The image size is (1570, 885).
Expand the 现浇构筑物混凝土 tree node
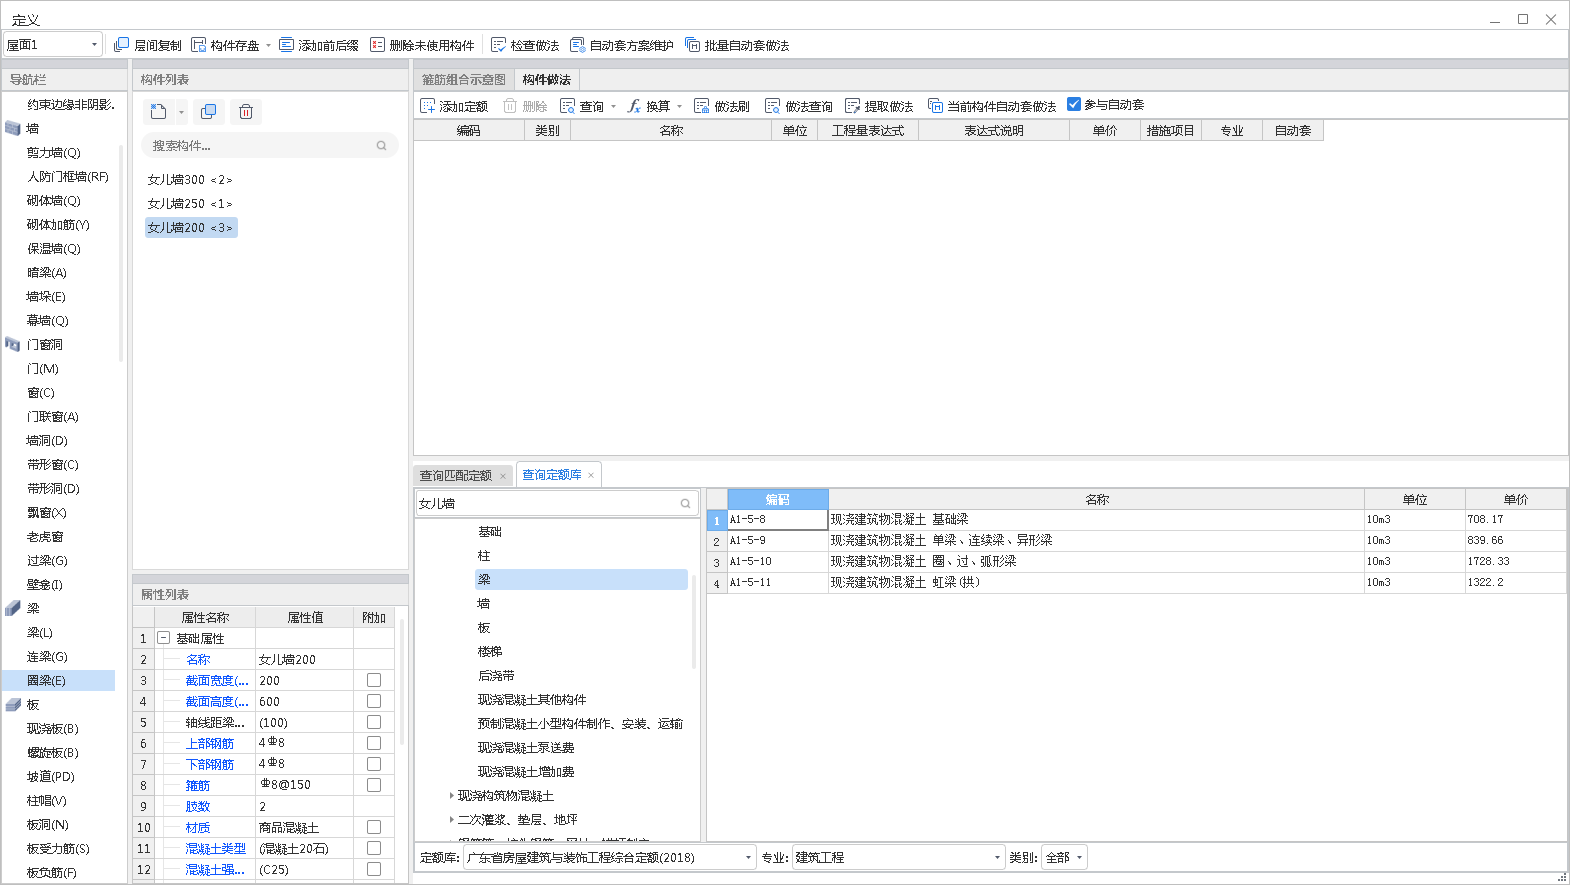tap(451, 796)
